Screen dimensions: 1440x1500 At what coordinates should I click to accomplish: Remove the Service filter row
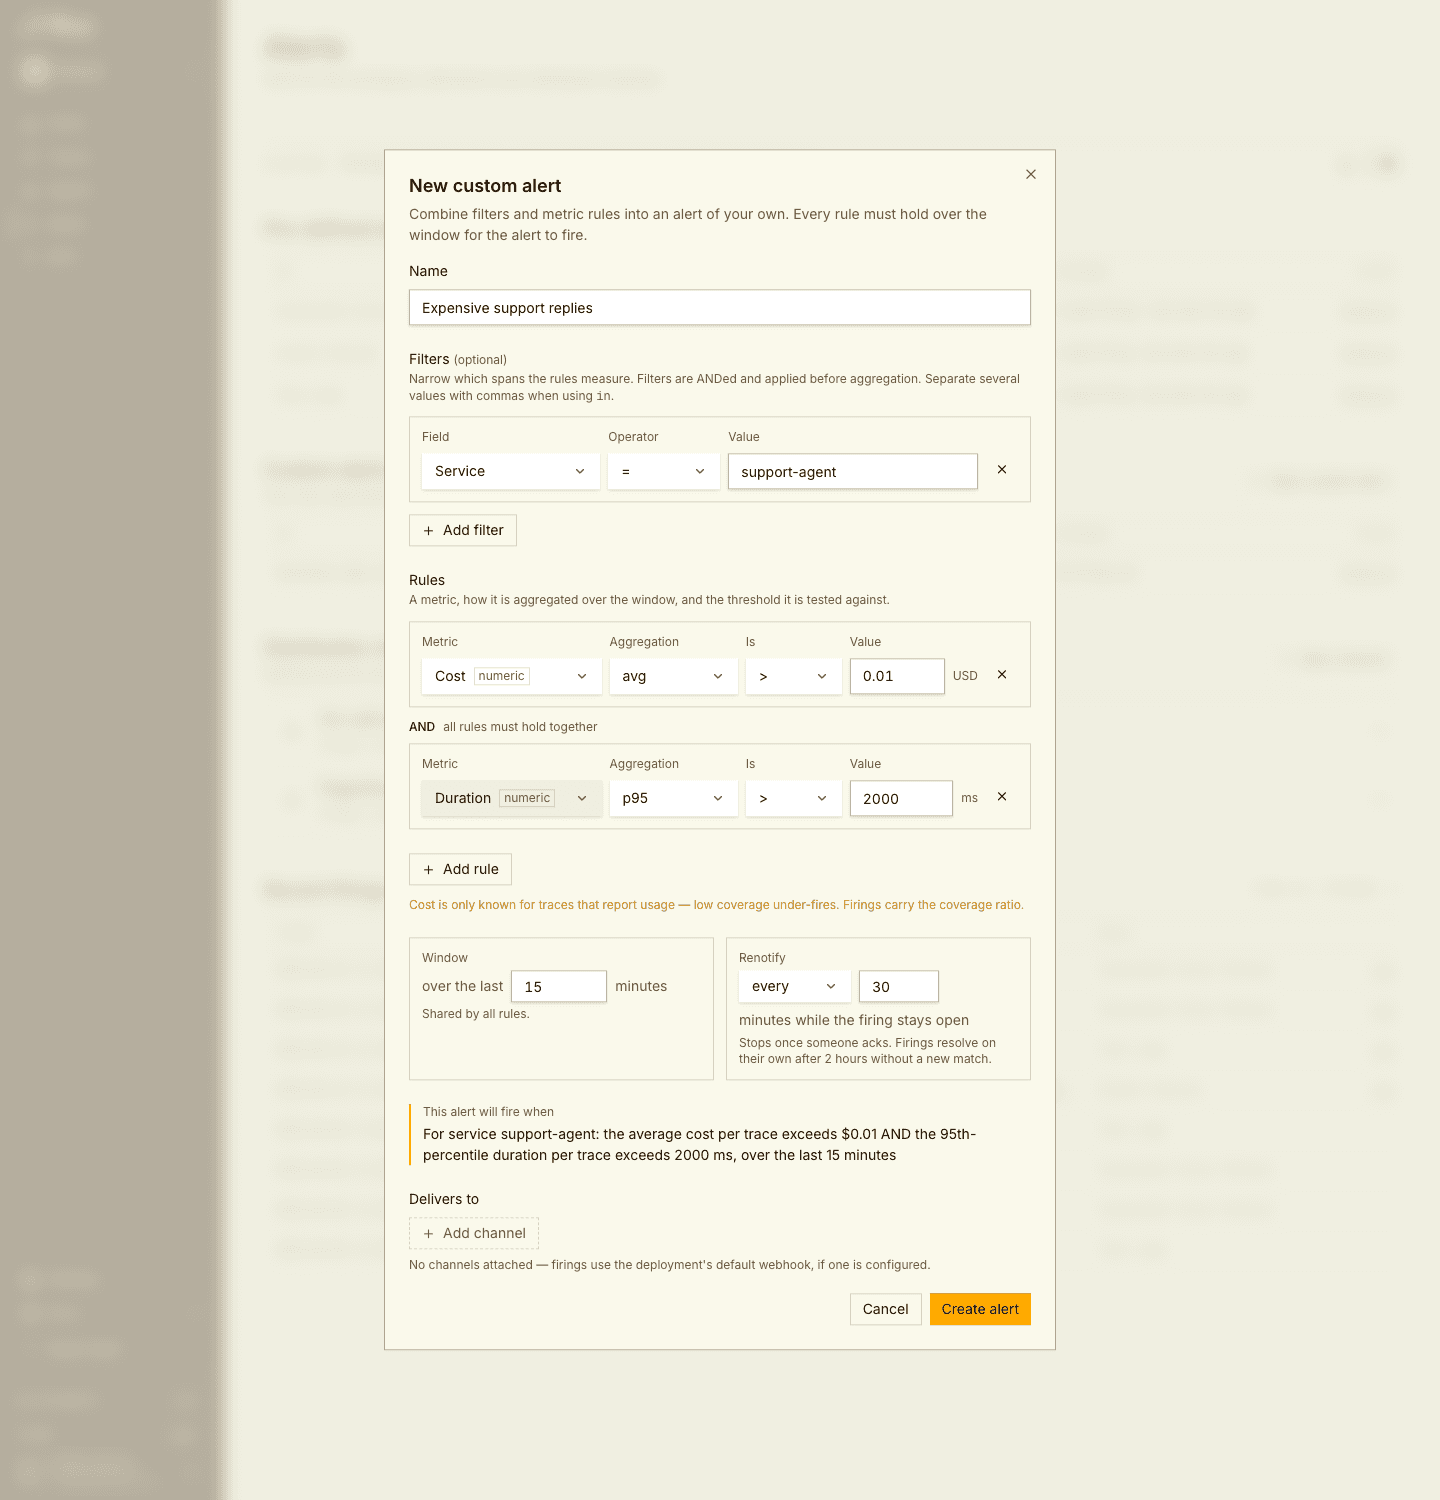pos(1002,470)
